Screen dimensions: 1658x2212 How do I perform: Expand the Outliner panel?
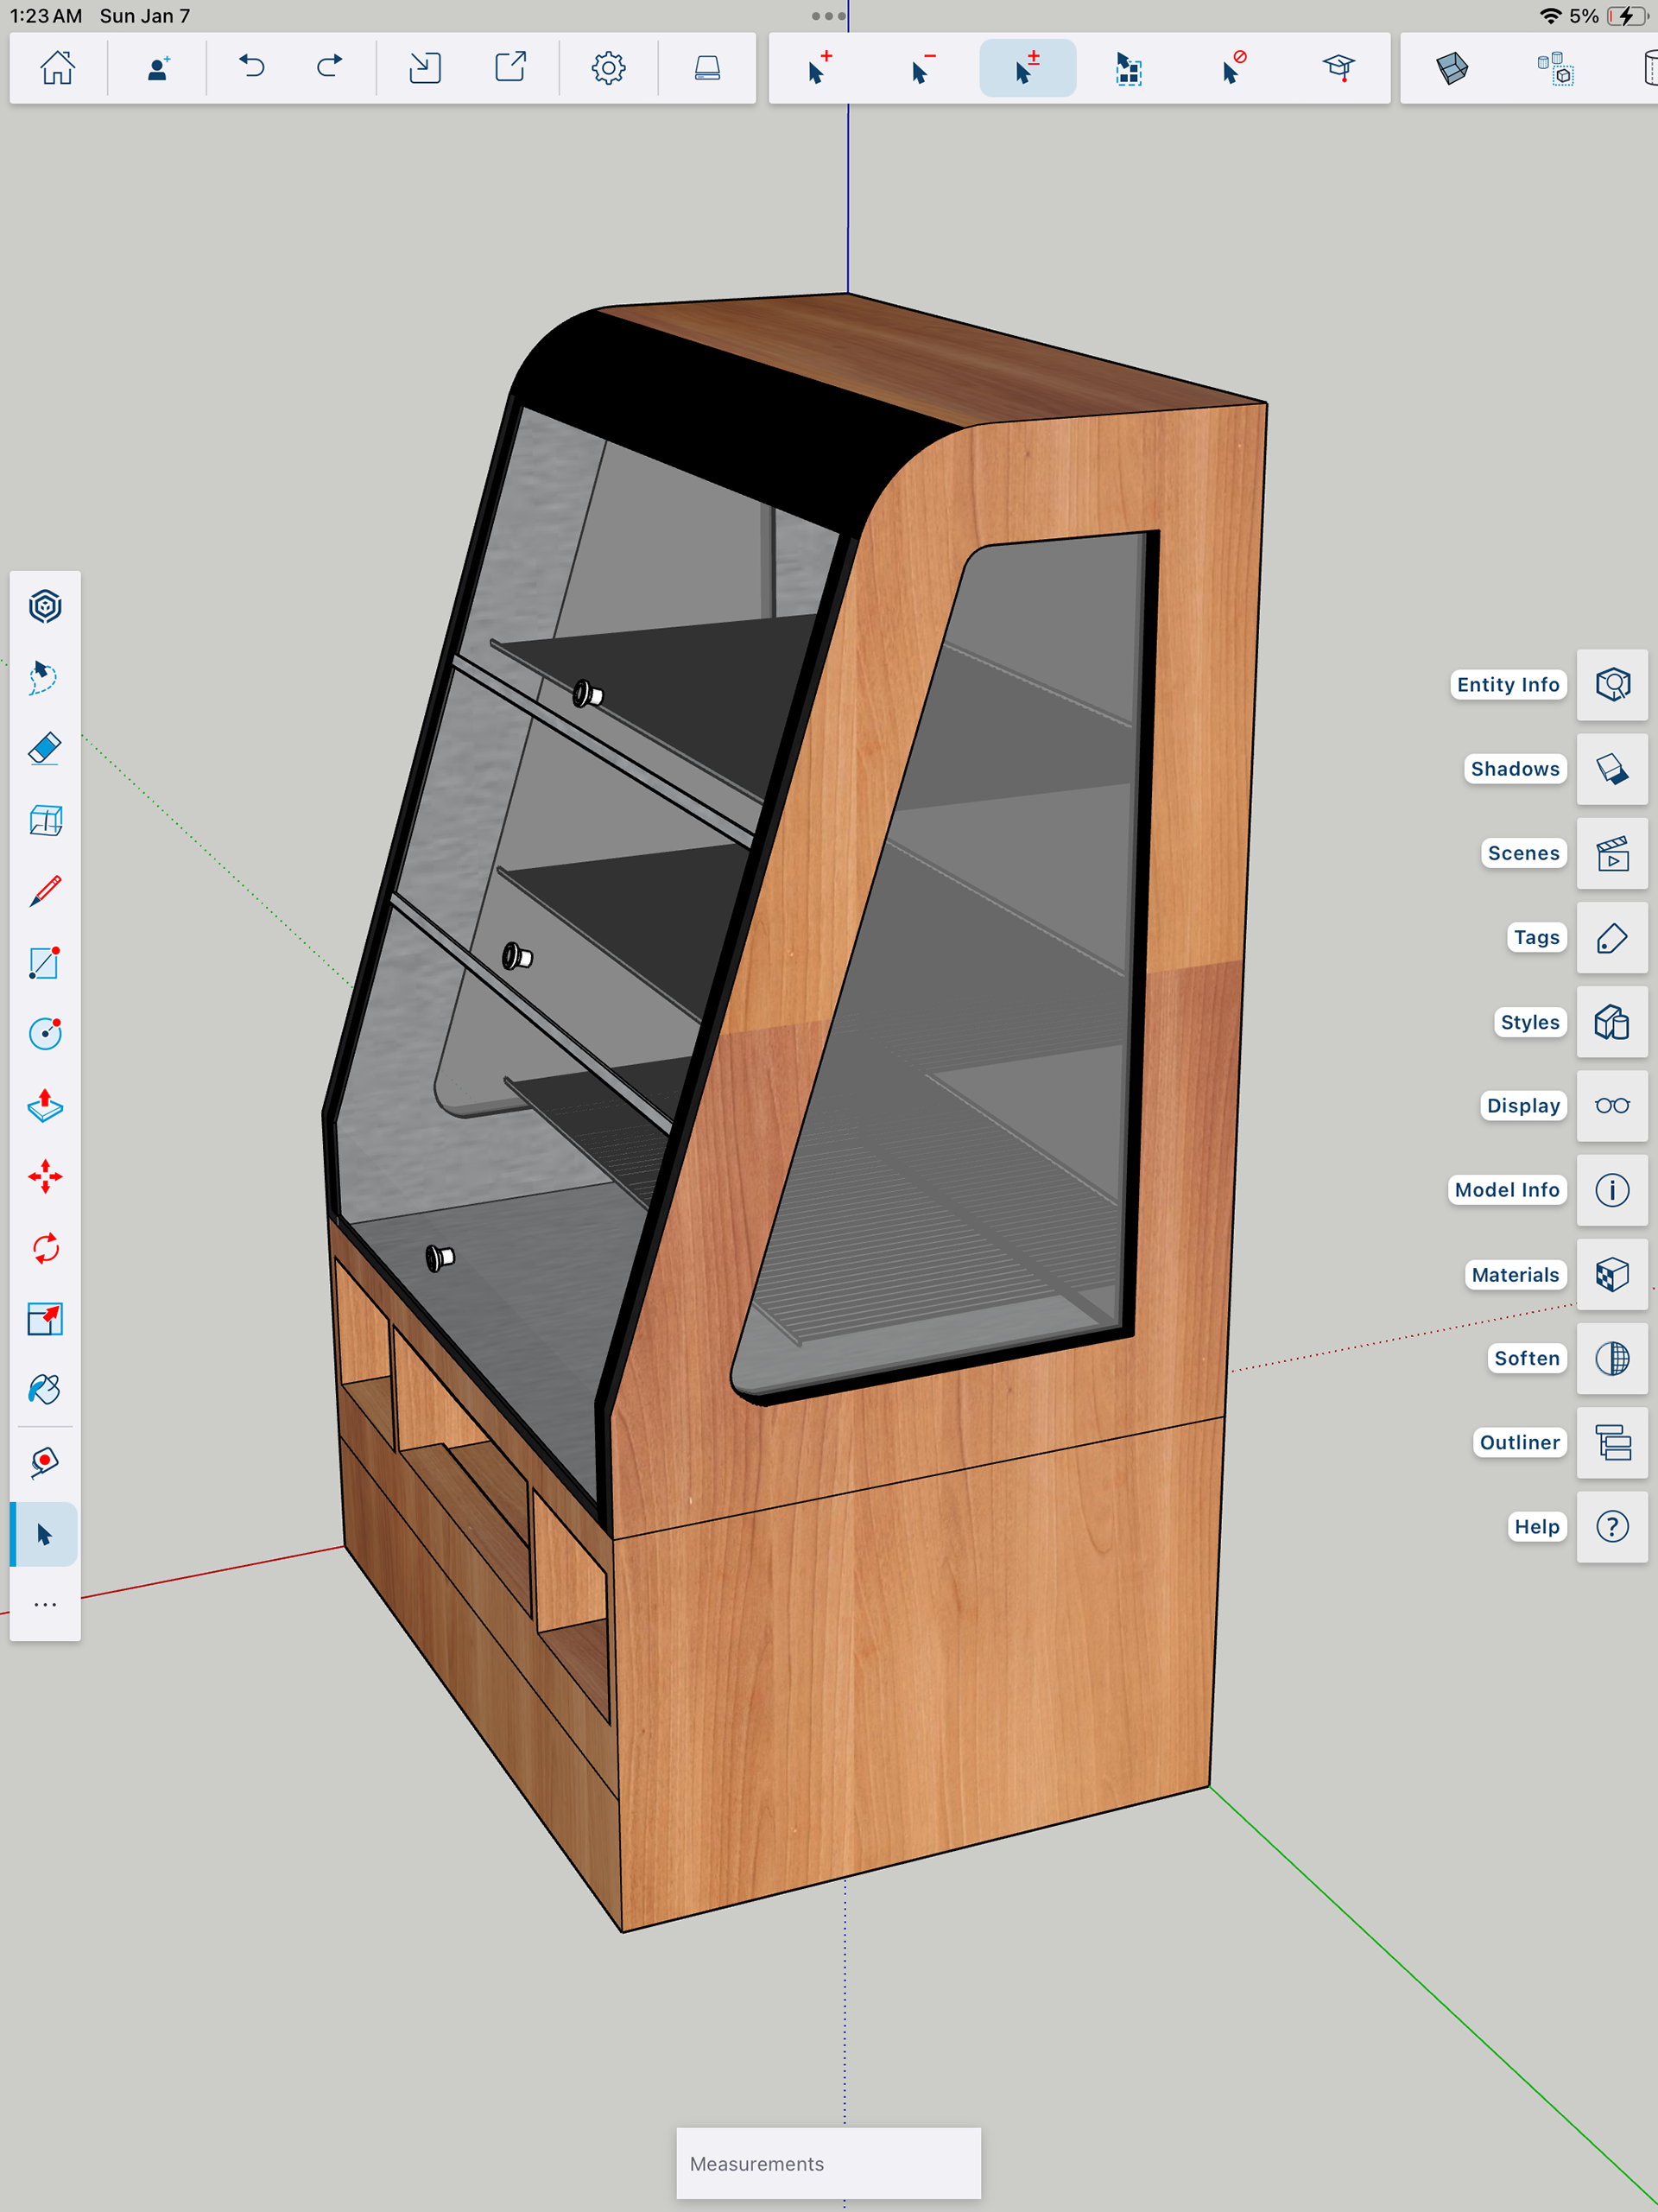tap(1611, 1442)
